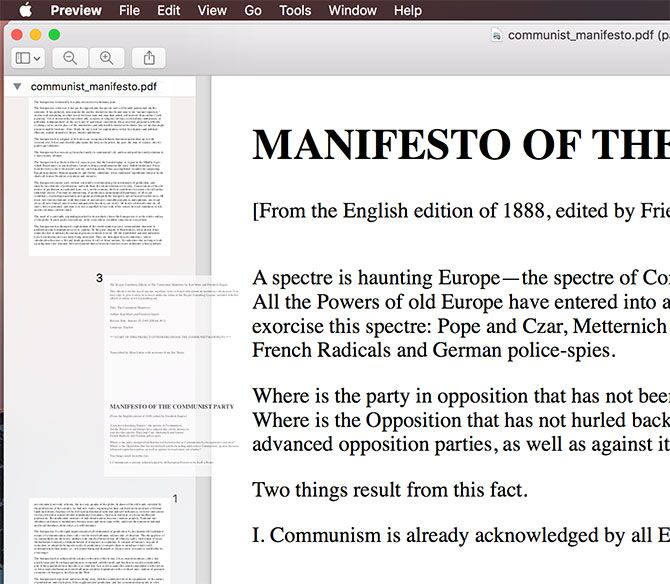This screenshot has height=584, width=670.
Task: Click the 'Where is the party in opposition' line
Action: [461, 396]
